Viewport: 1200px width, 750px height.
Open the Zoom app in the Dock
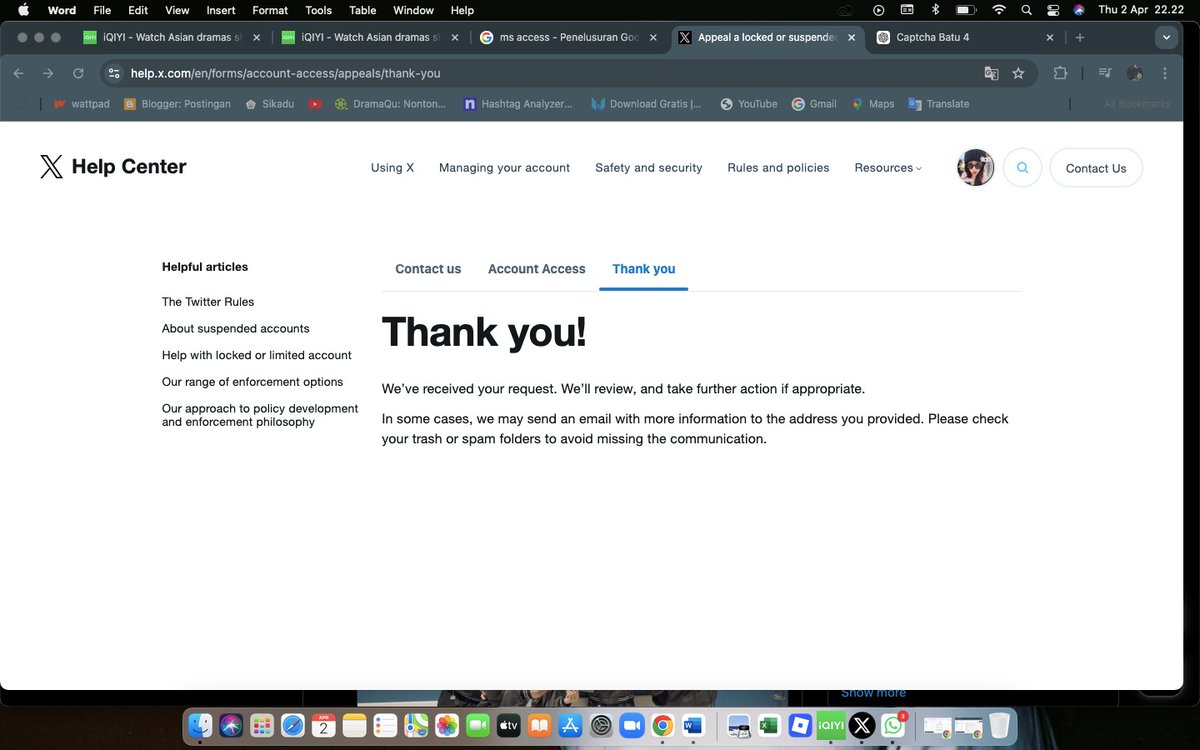point(631,725)
